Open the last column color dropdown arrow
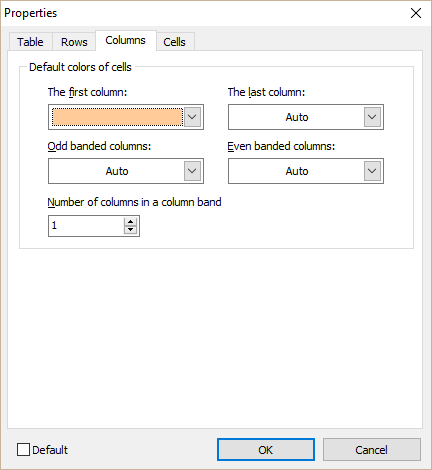This screenshot has width=432, height=470. pyautogui.click(x=372, y=117)
